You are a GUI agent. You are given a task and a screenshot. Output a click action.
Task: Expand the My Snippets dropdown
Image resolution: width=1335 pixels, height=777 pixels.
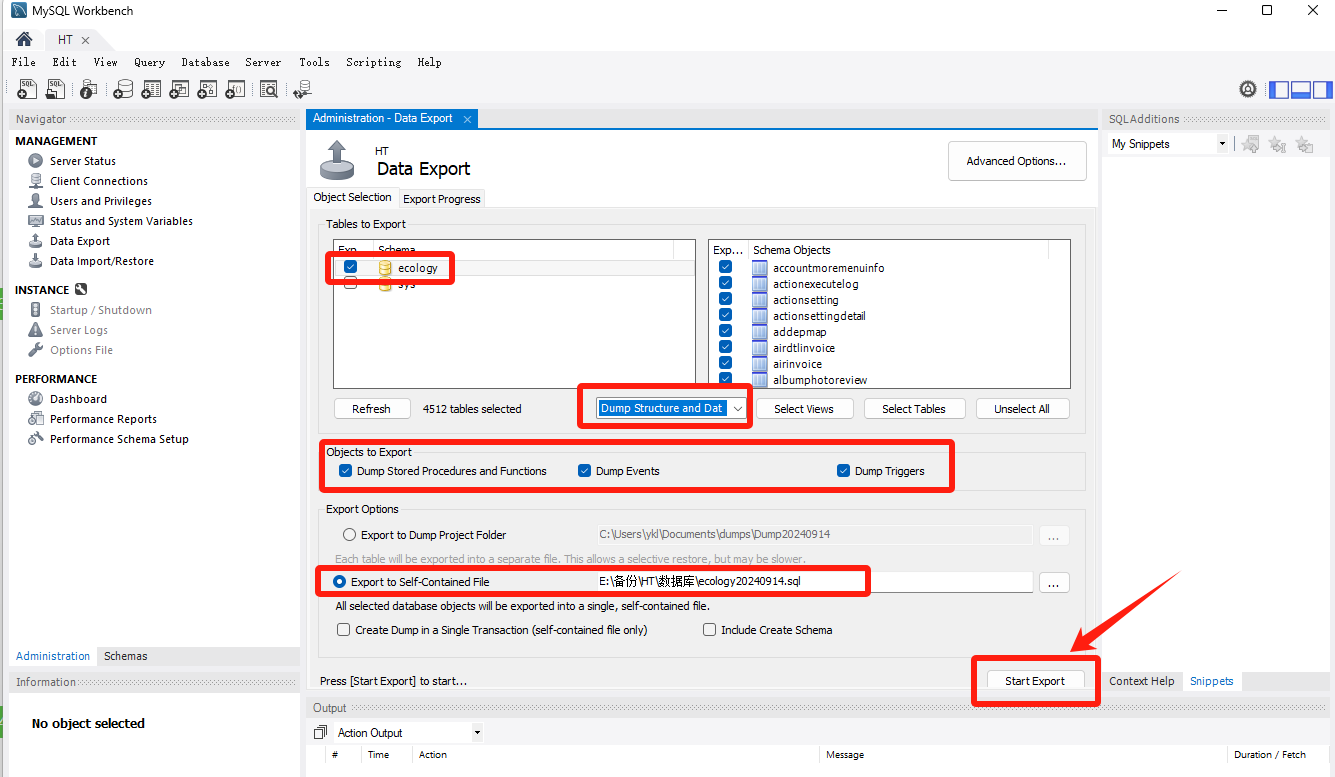click(1221, 144)
